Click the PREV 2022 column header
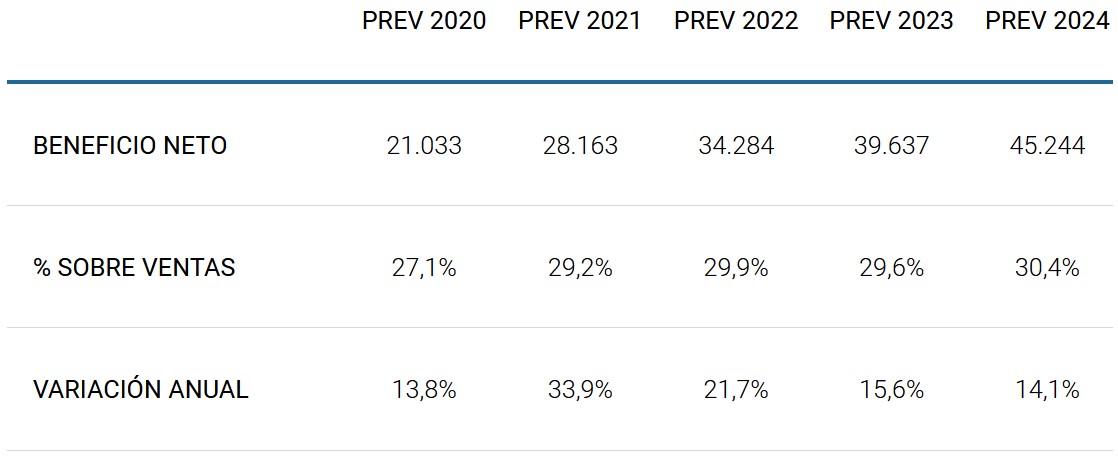This screenshot has width=1118, height=456. tap(736, 22)
